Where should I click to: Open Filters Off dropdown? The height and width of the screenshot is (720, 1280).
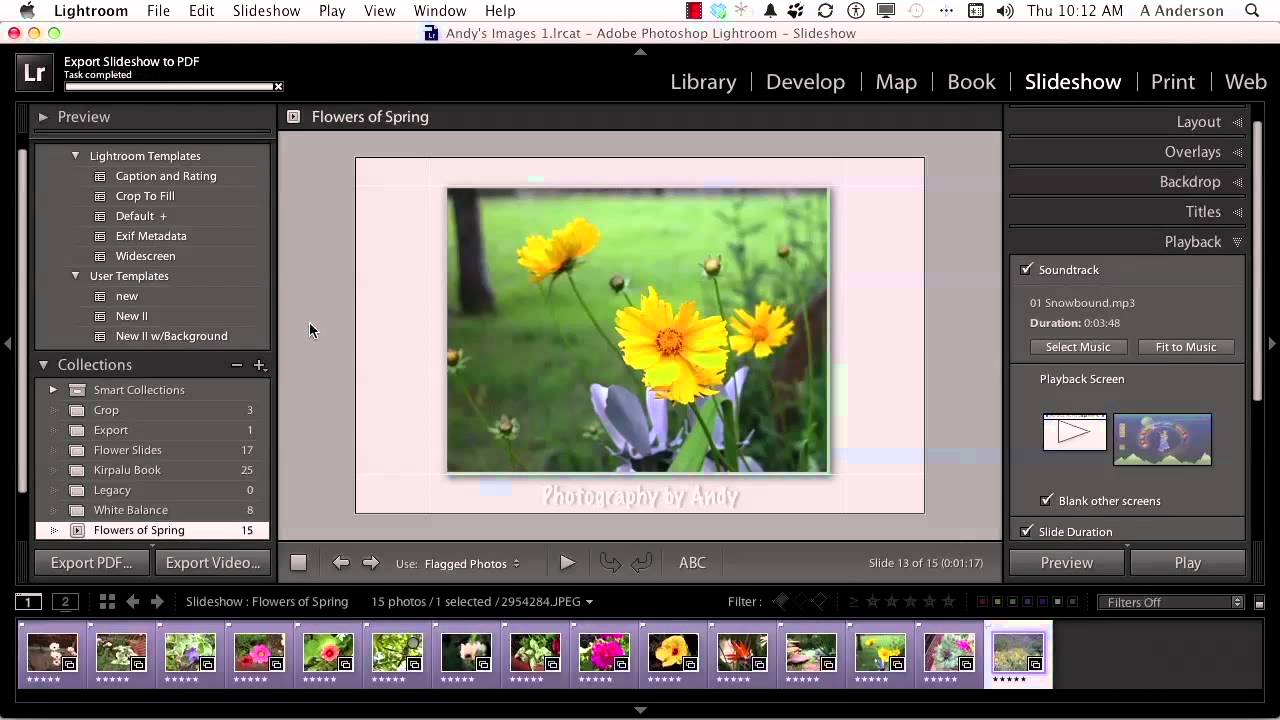(x=1170, y=602)
